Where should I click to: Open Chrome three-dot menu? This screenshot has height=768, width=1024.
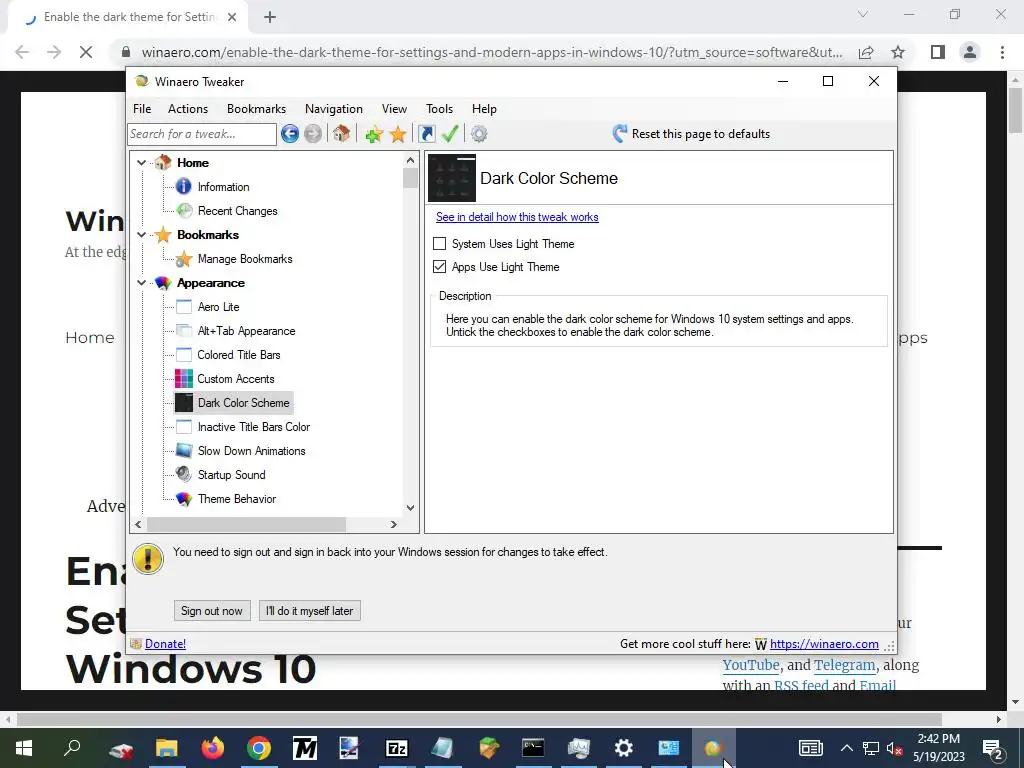coord(1002,52)
